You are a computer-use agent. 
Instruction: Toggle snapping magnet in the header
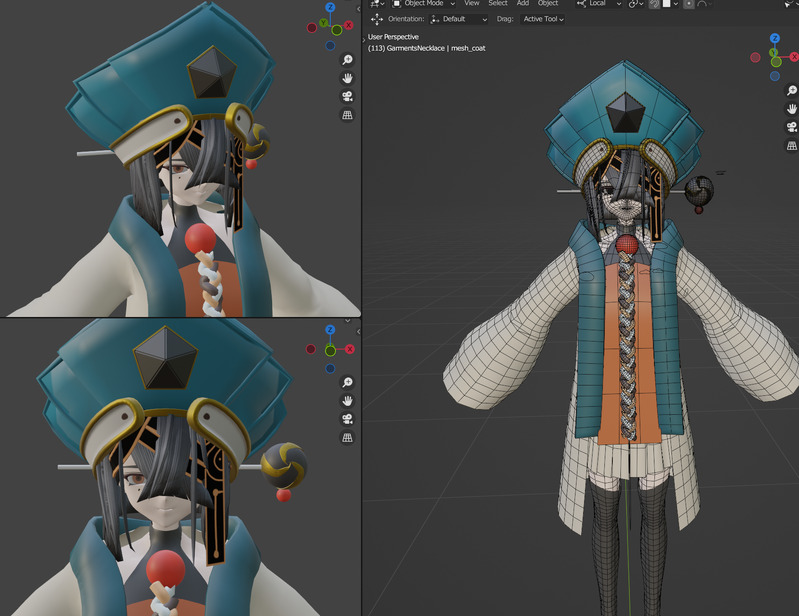(655, 4)
